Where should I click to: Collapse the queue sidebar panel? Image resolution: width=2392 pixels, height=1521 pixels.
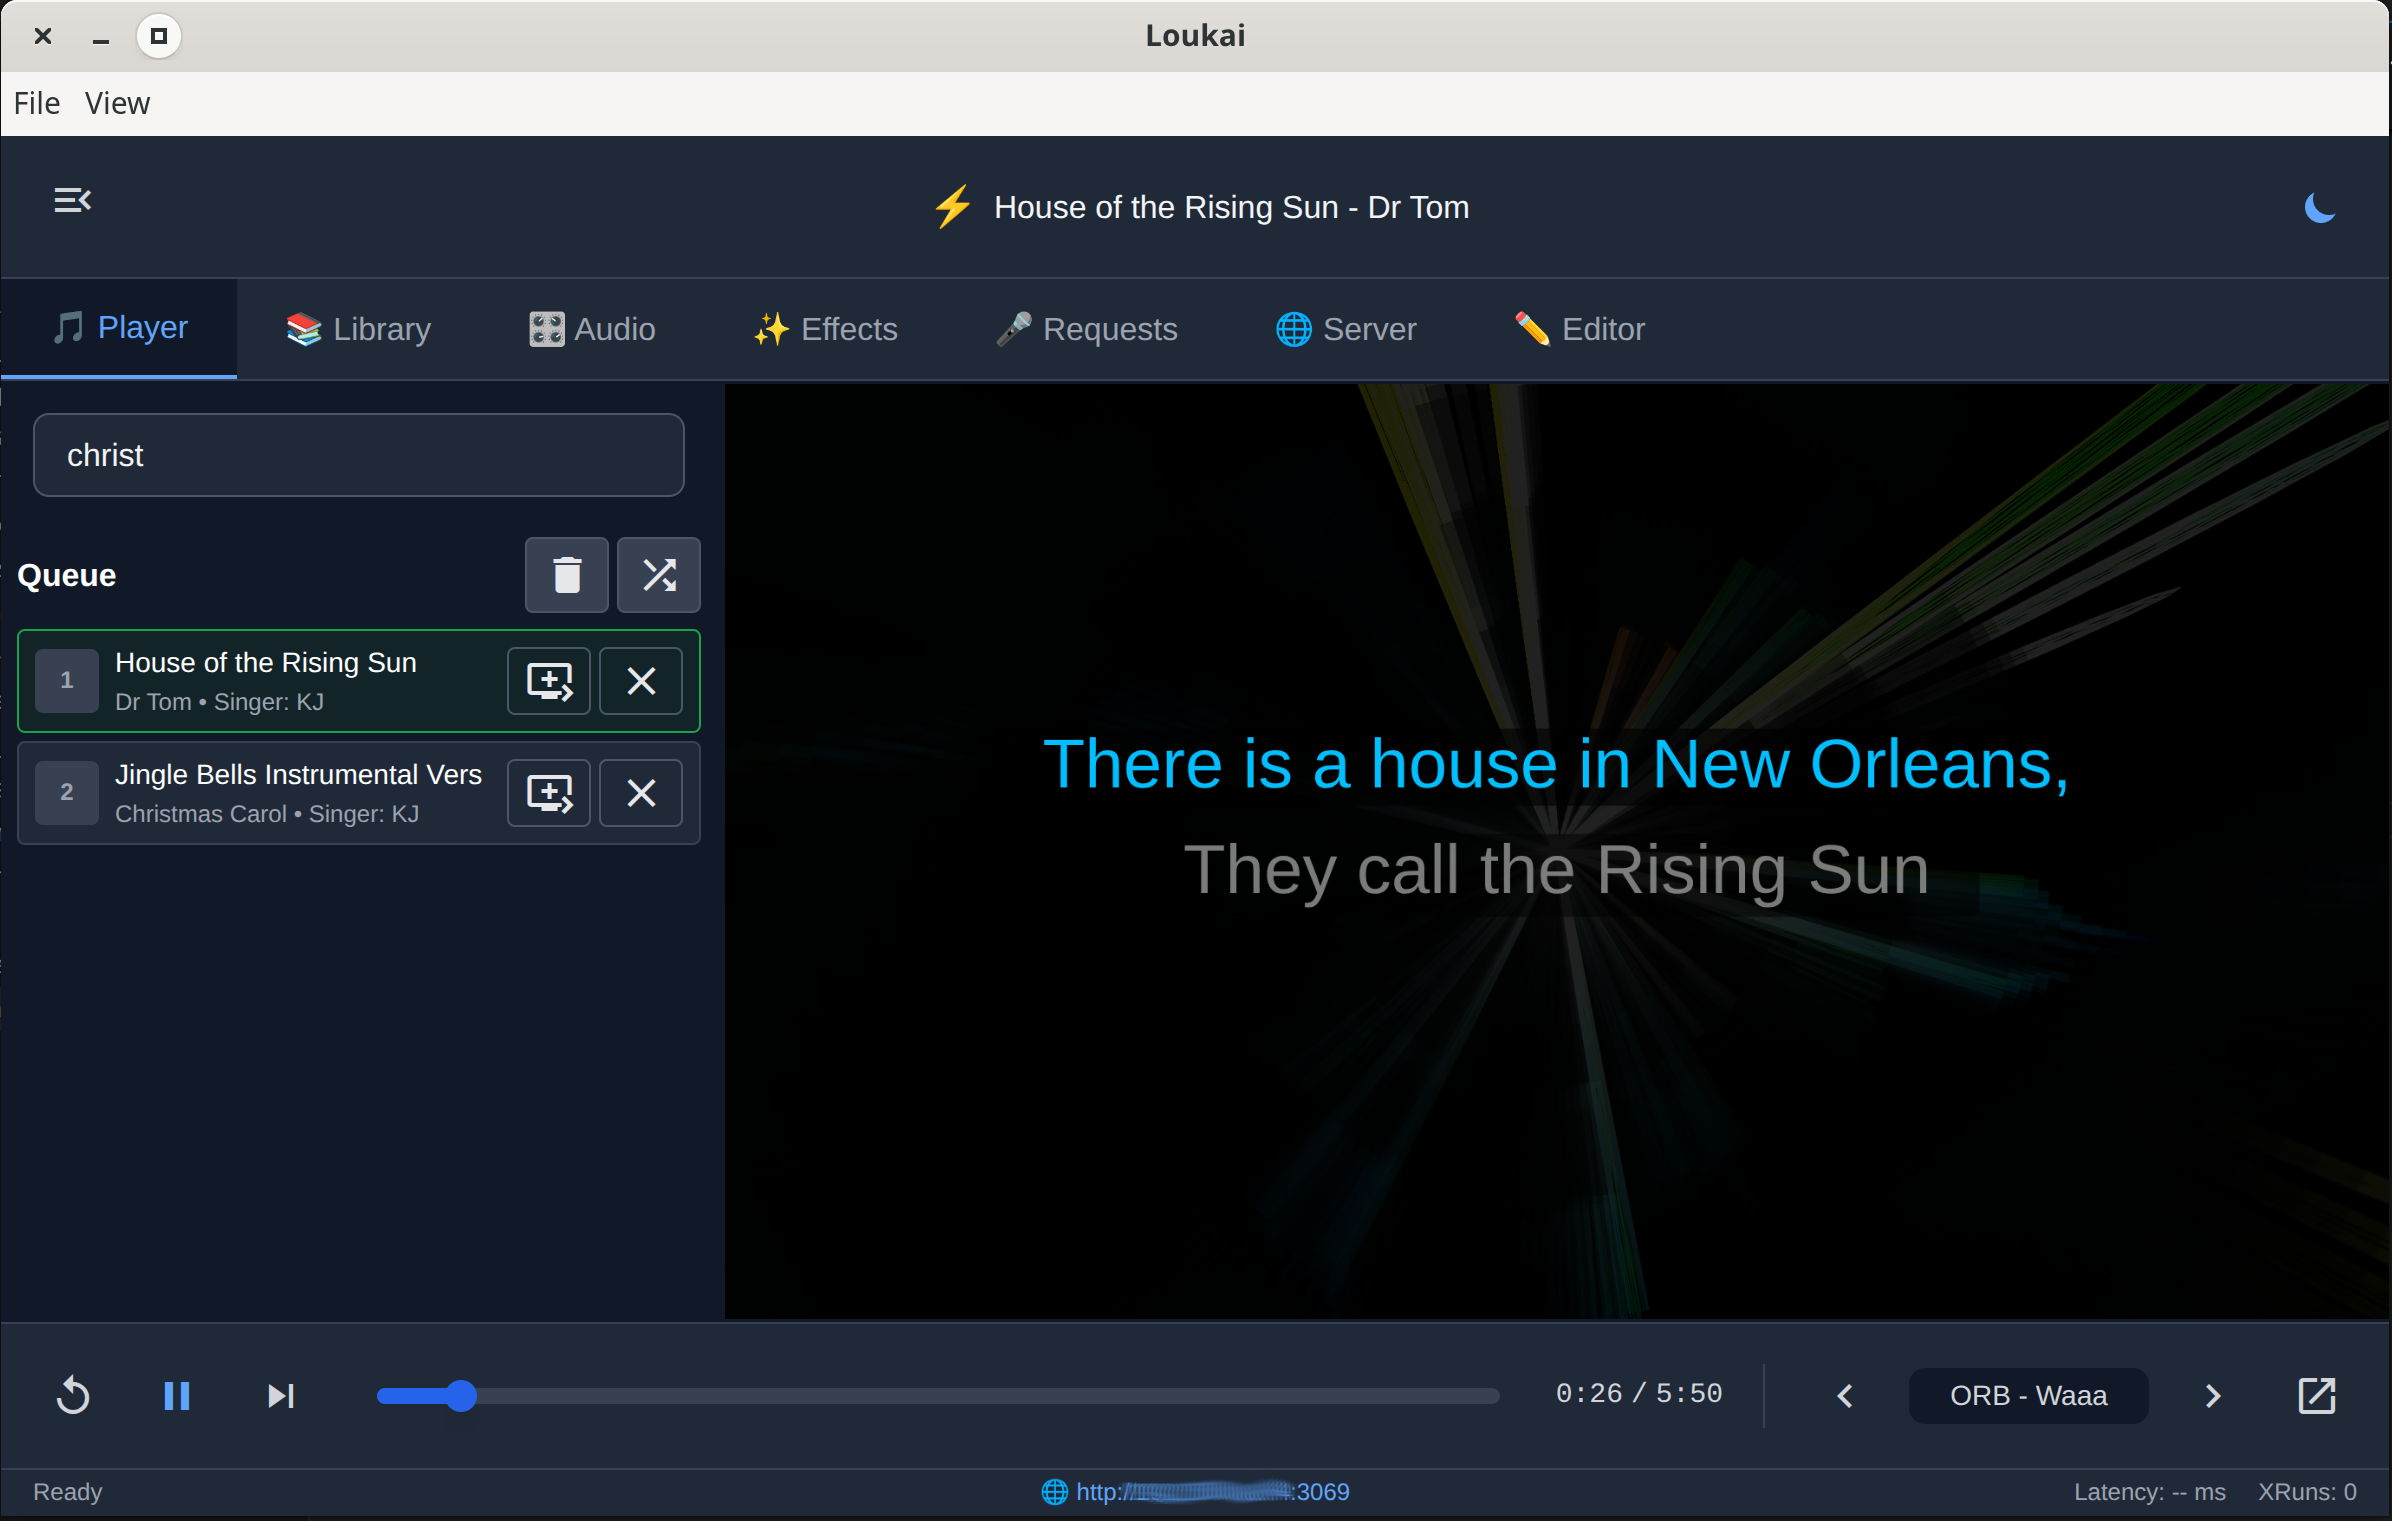pos(72,200)
